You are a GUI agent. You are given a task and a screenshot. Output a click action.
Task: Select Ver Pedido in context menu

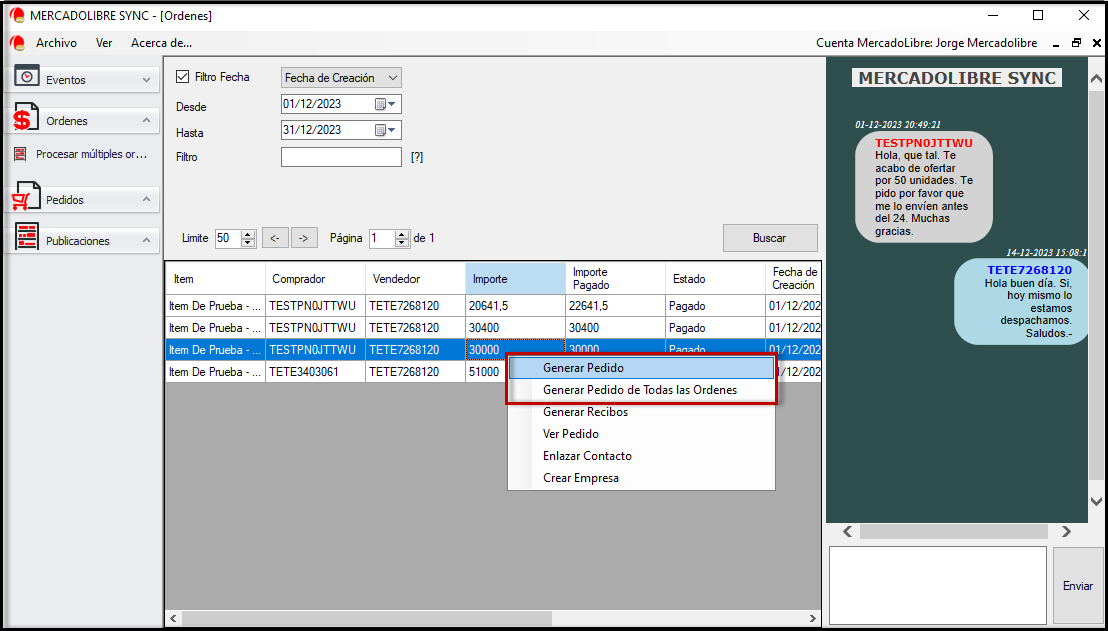click(642, 434)
